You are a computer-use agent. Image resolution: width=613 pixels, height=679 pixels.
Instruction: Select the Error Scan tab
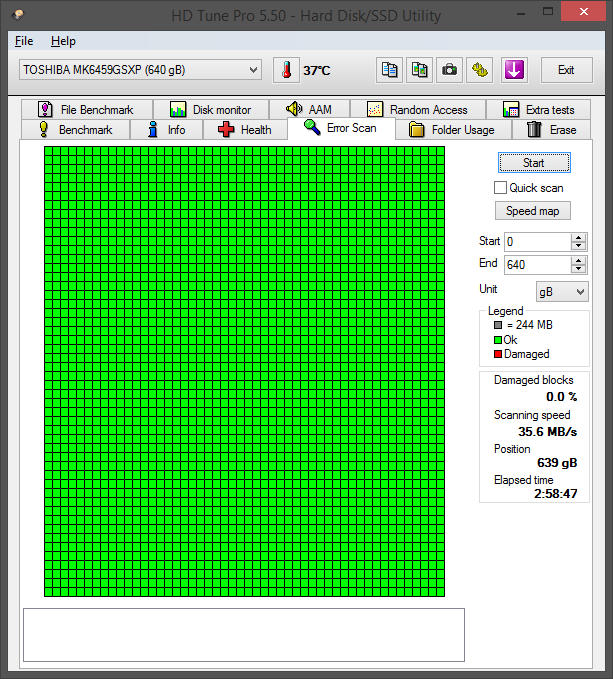[341, 128]
